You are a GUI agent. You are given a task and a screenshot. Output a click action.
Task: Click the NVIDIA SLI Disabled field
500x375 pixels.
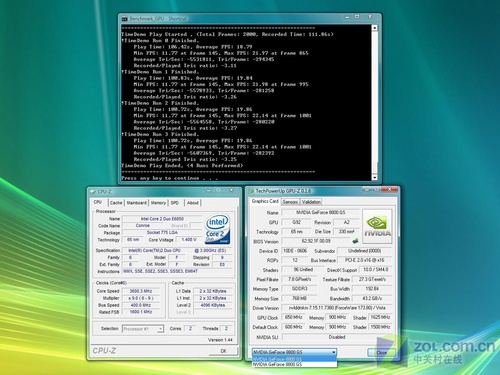(x=337, y=337)
